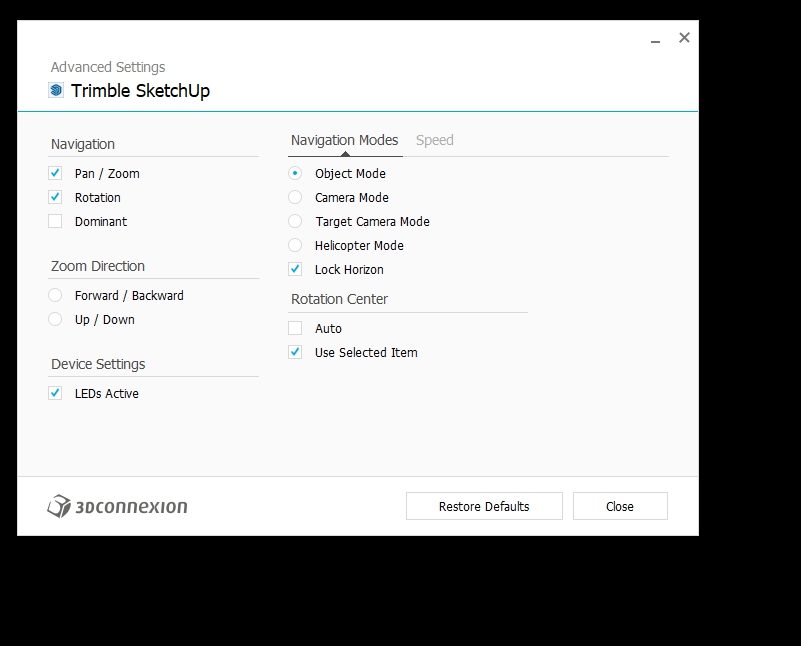
Task: Click the Close button
Action: coord(620,506)
